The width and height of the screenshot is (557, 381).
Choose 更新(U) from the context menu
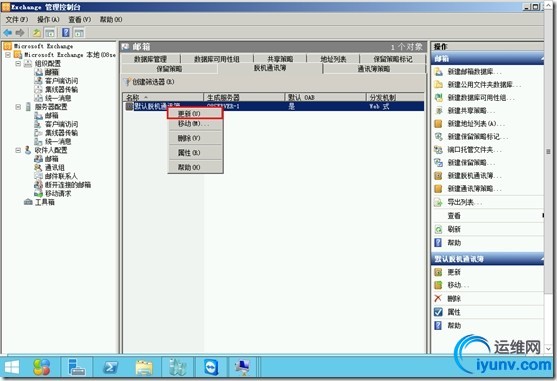[x=195, y=114]
